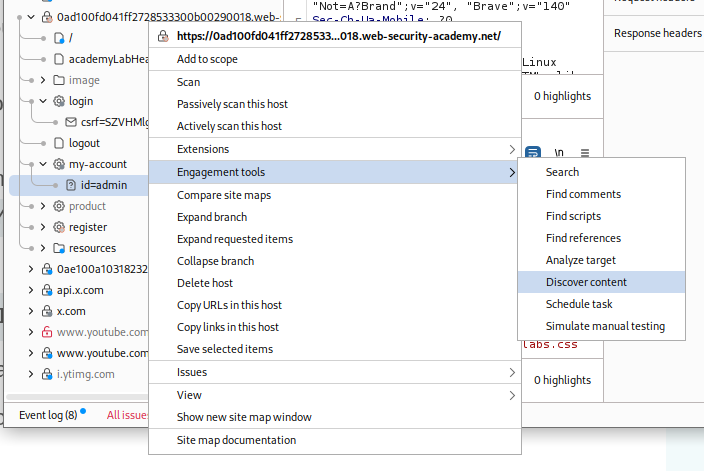Screen dimensions: 704x471
Task: Select Add to scope in context menu
Action: (207, 60)
